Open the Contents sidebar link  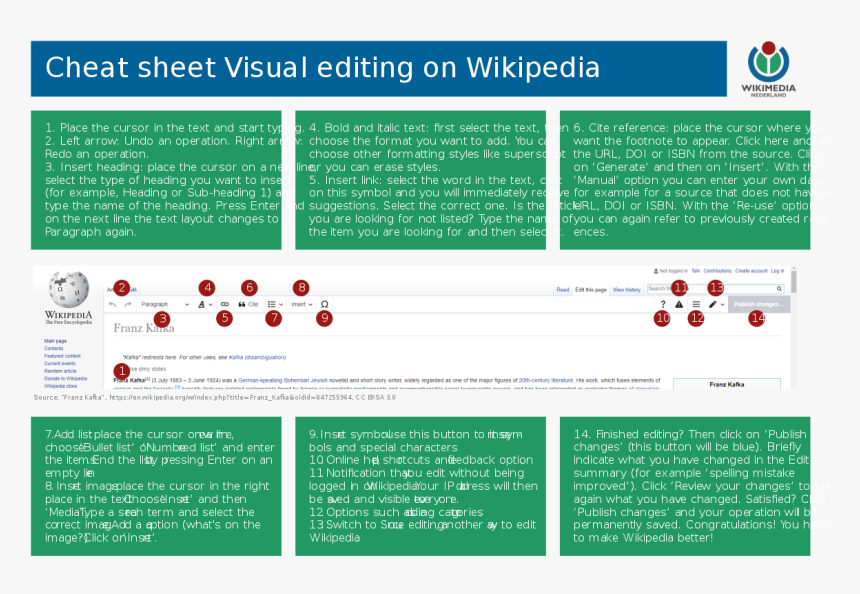click(54, 348)
